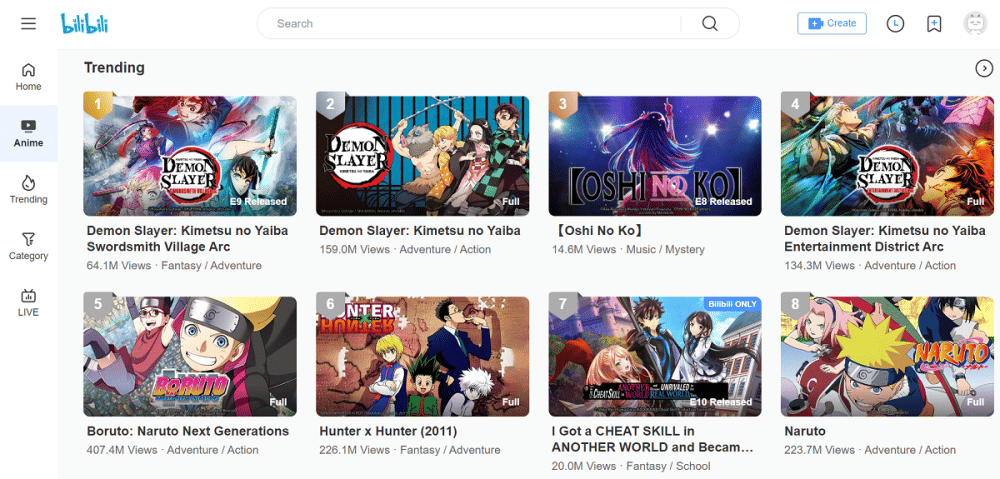Click the E10 Released label
This screenshot has height=479, width=1000.
click(x=721, y=402)
